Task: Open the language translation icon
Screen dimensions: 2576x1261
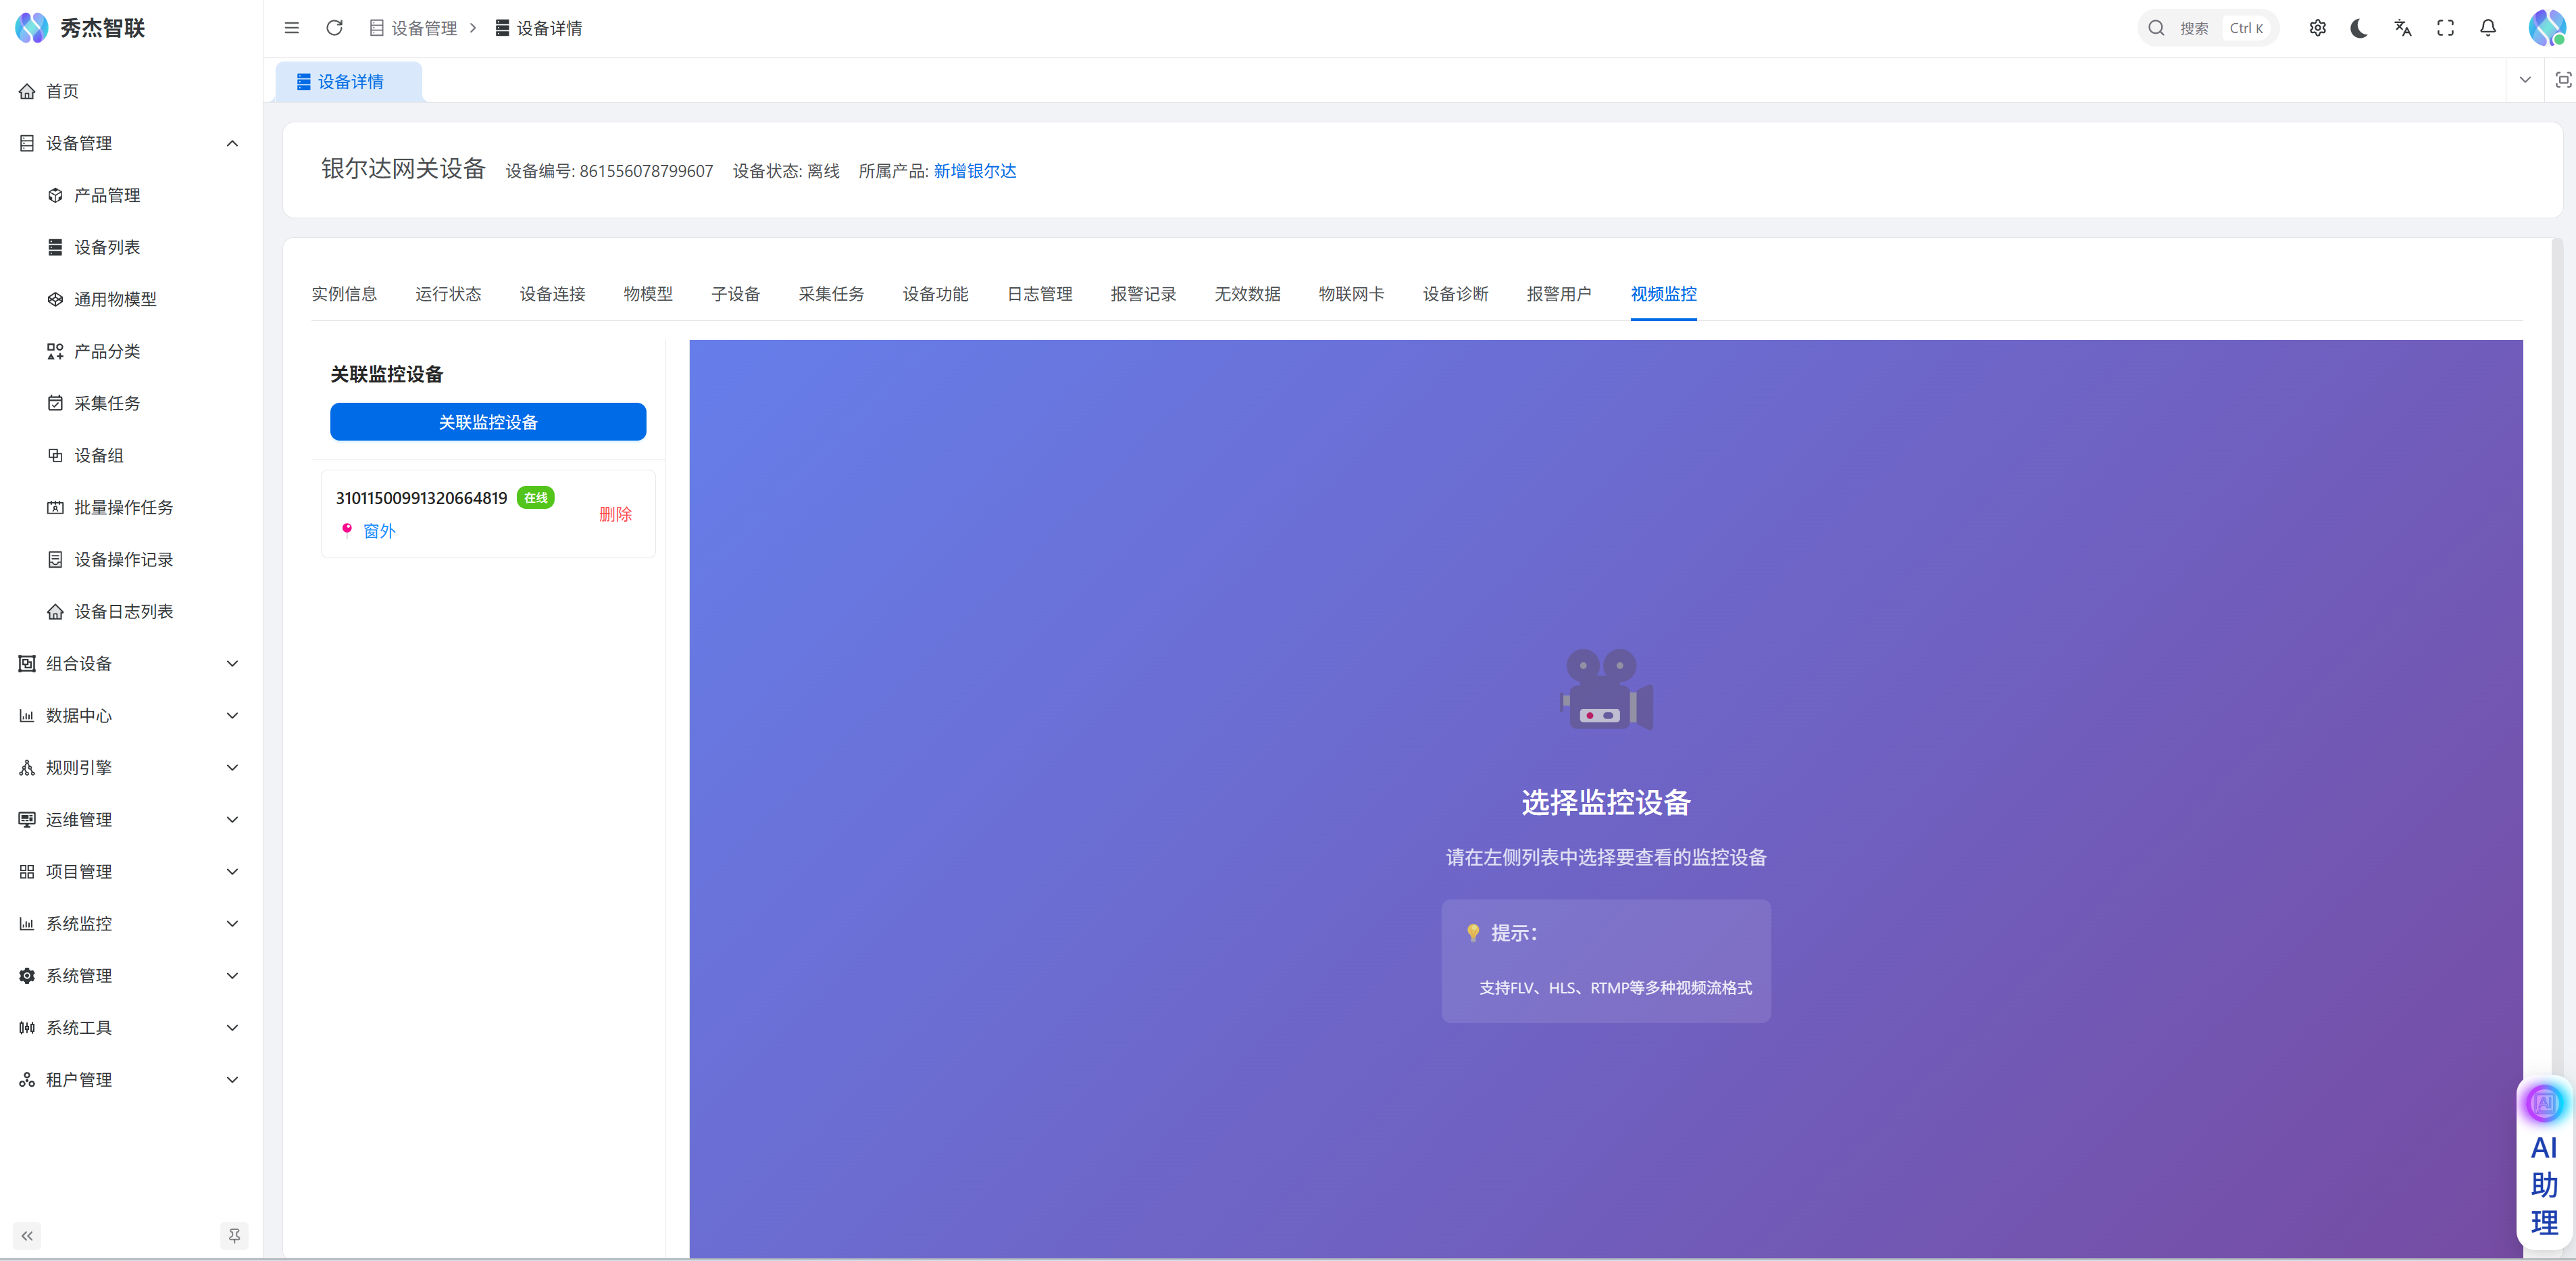Action: [2402, 28]
